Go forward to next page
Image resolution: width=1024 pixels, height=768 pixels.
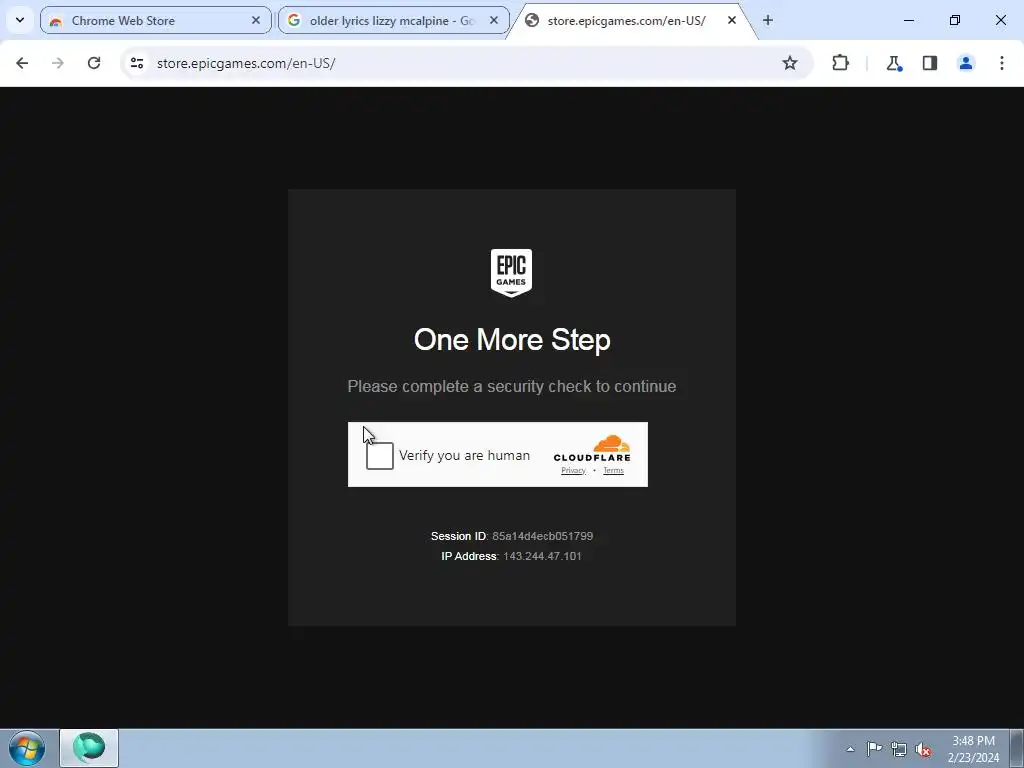(58, 63)
